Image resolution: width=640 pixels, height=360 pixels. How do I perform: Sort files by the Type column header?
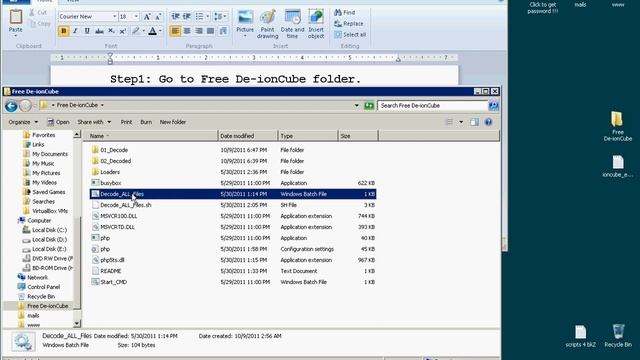(308, 136)
